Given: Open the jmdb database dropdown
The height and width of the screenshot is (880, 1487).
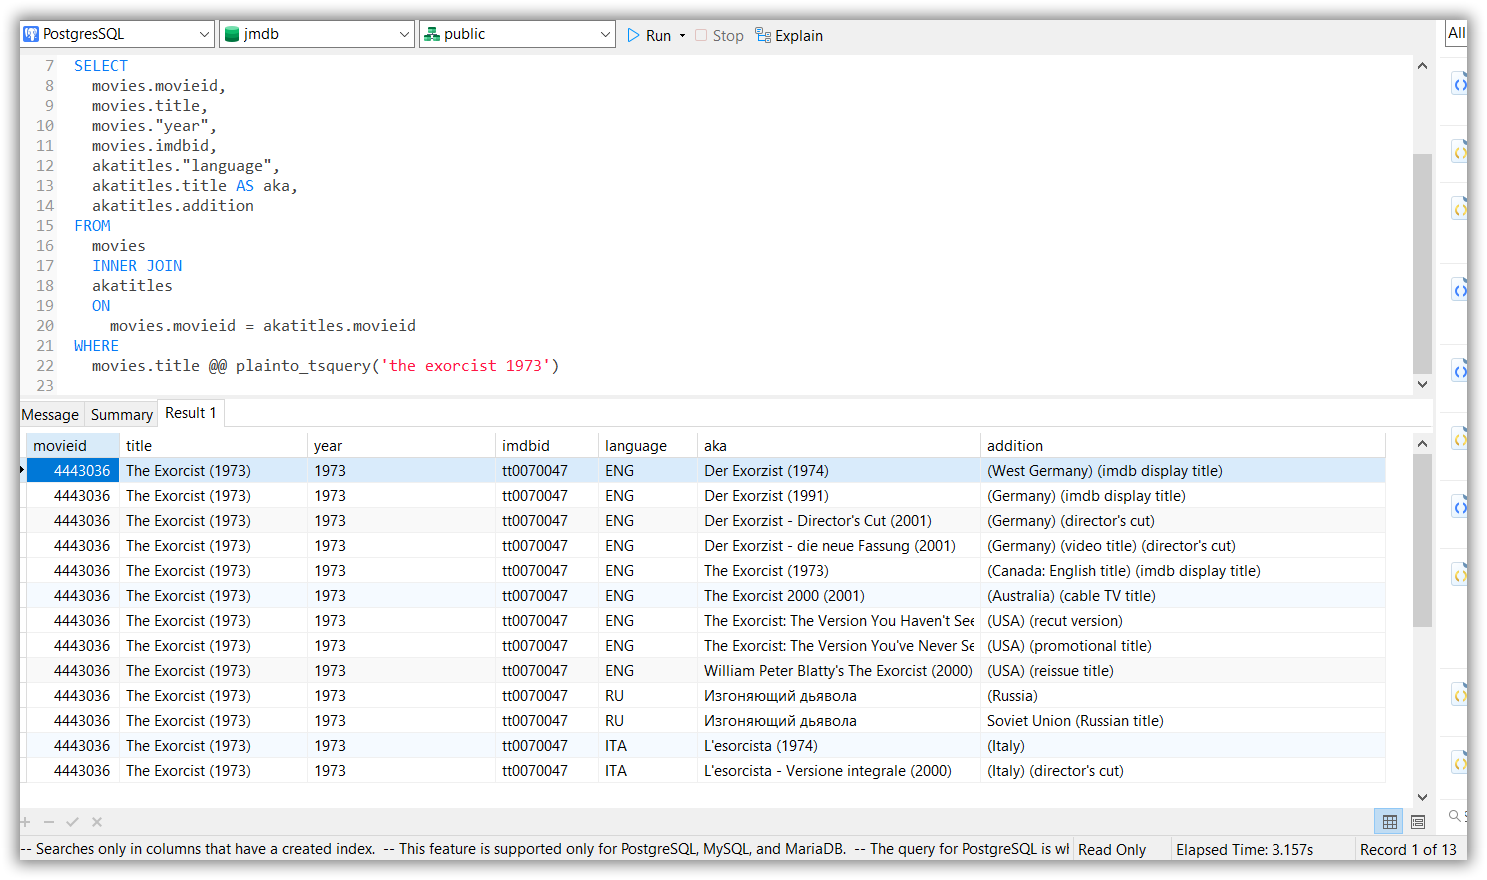Looking at the screenshot, I should tap(316, 34).
